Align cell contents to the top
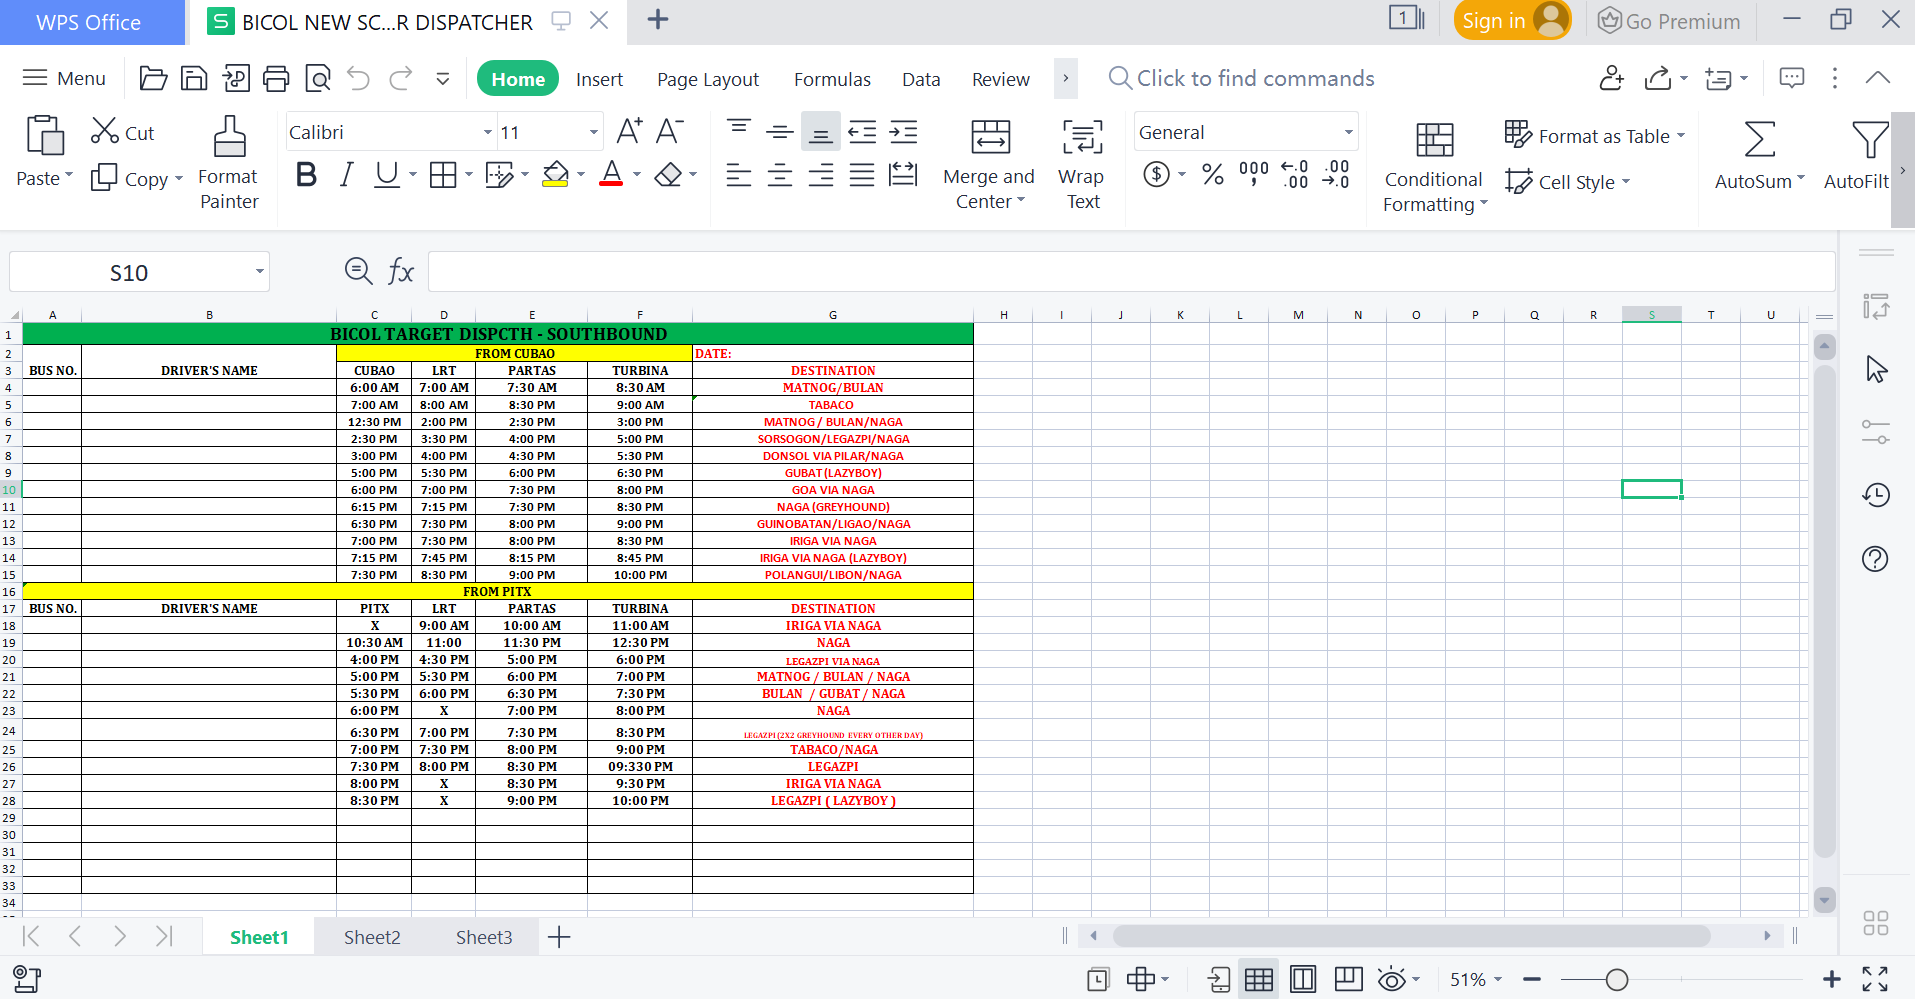This screenshot has height=999, width=1915. (739, 131)
